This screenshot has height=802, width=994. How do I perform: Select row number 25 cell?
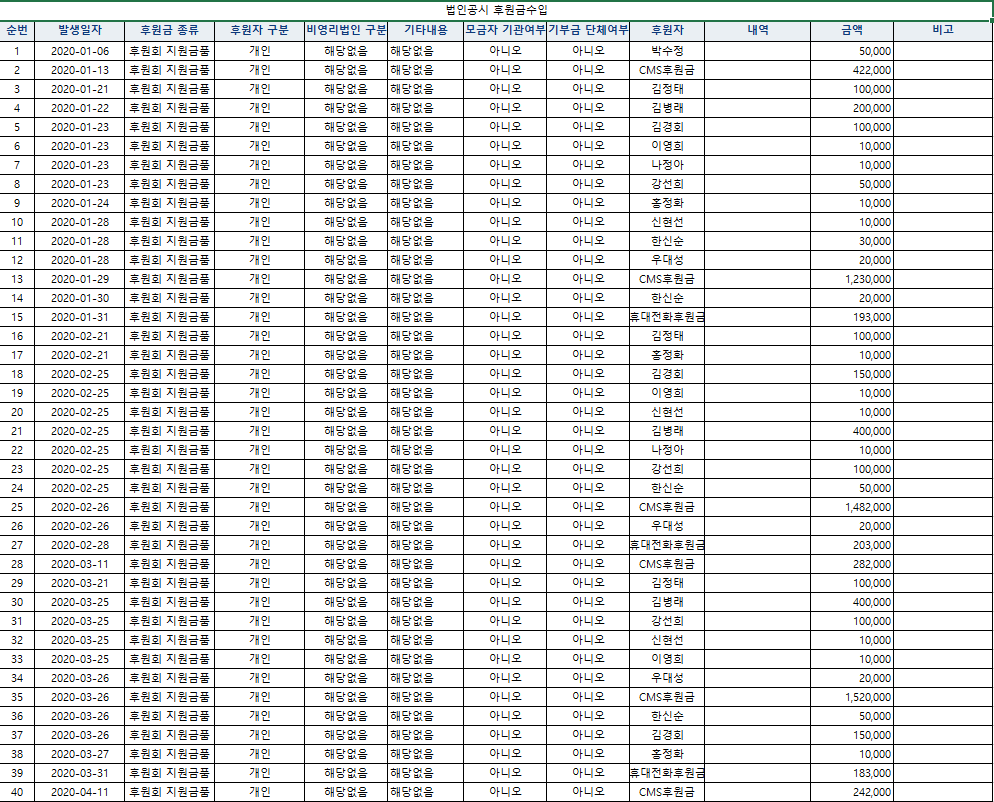pos(17,508)
